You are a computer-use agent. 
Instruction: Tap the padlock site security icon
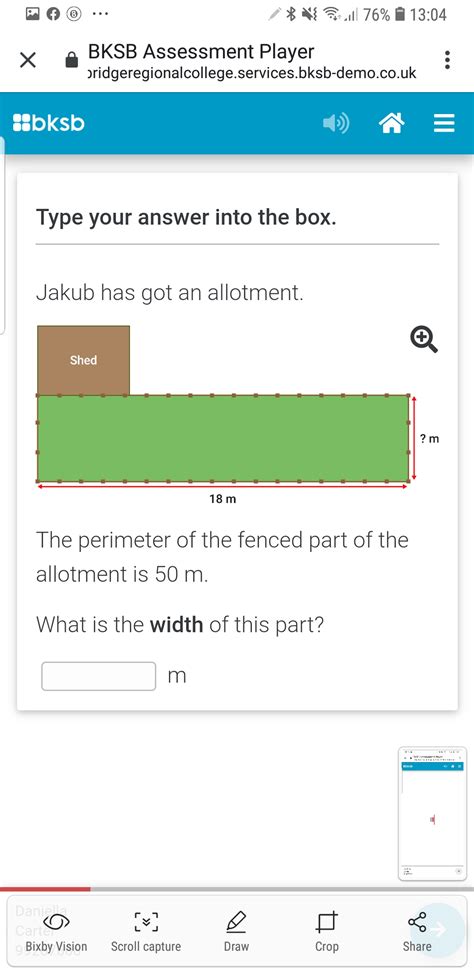coord(72,60)
